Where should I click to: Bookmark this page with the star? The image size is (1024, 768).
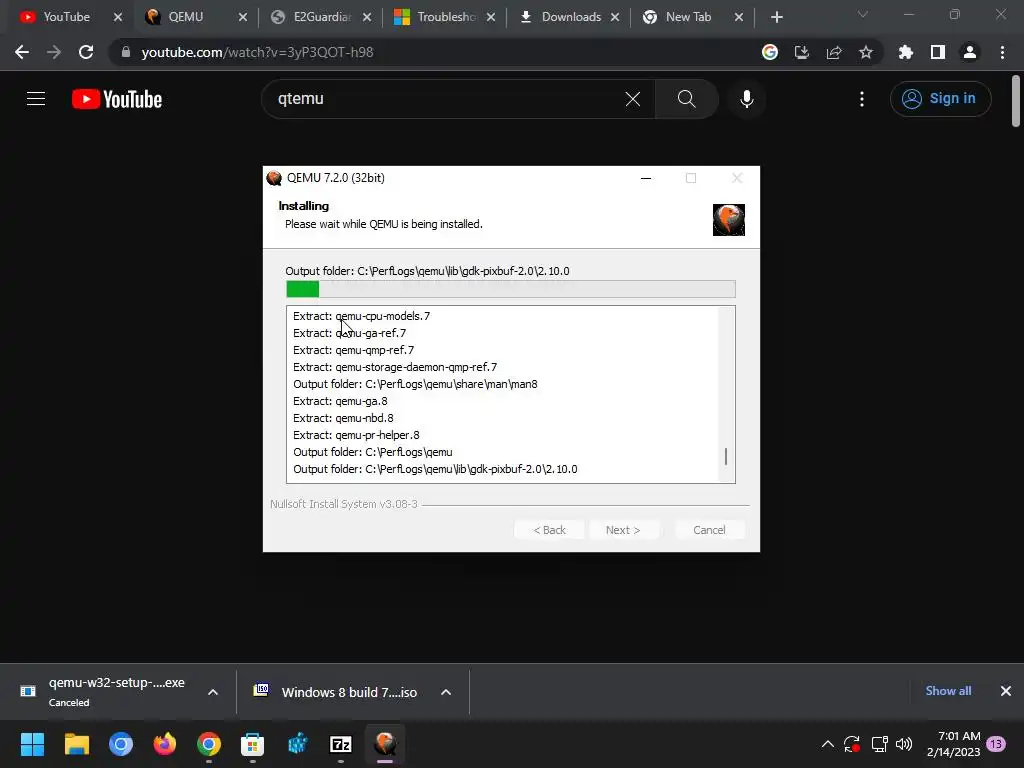click(x=866, y=52)
